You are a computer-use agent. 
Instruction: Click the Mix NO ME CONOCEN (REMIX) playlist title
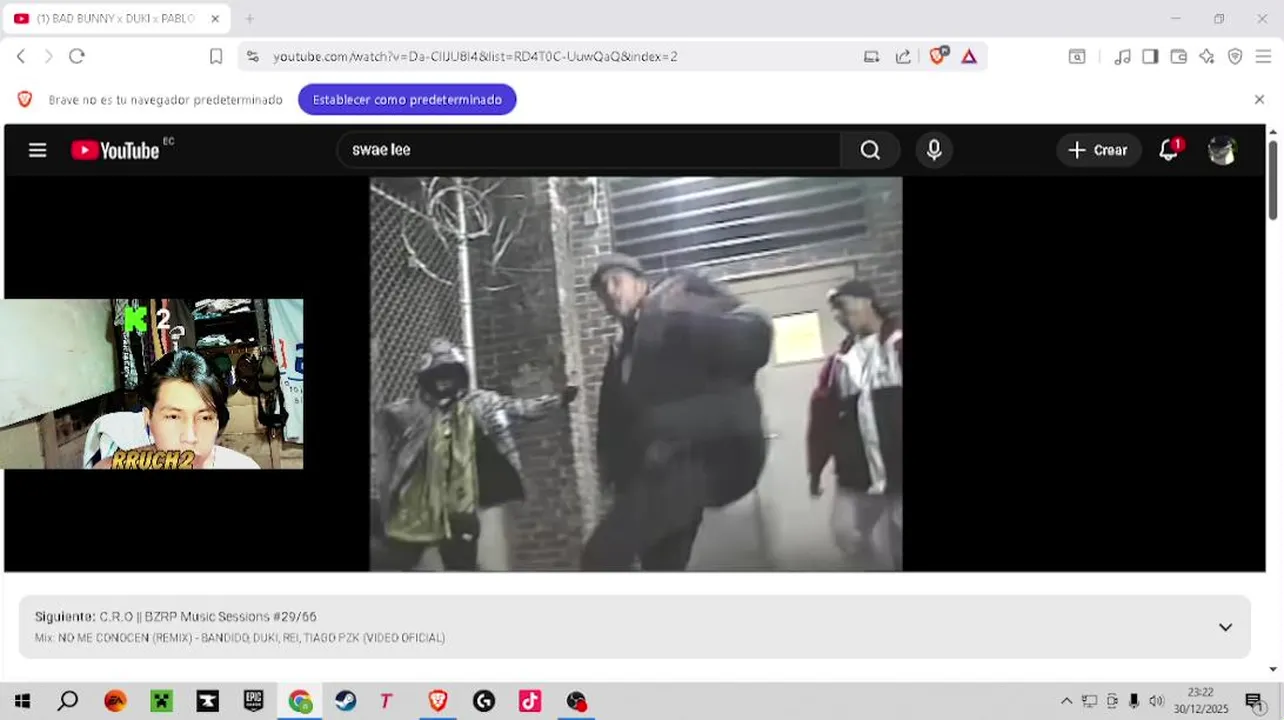click(x=240, y=638)
